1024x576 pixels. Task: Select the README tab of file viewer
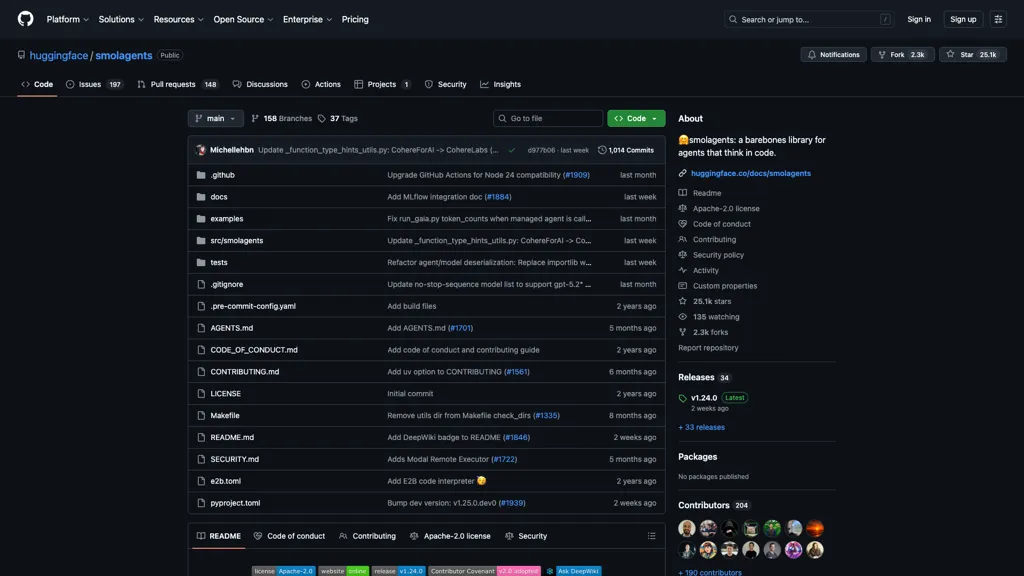pyautogui.click(x=219, y=536)
